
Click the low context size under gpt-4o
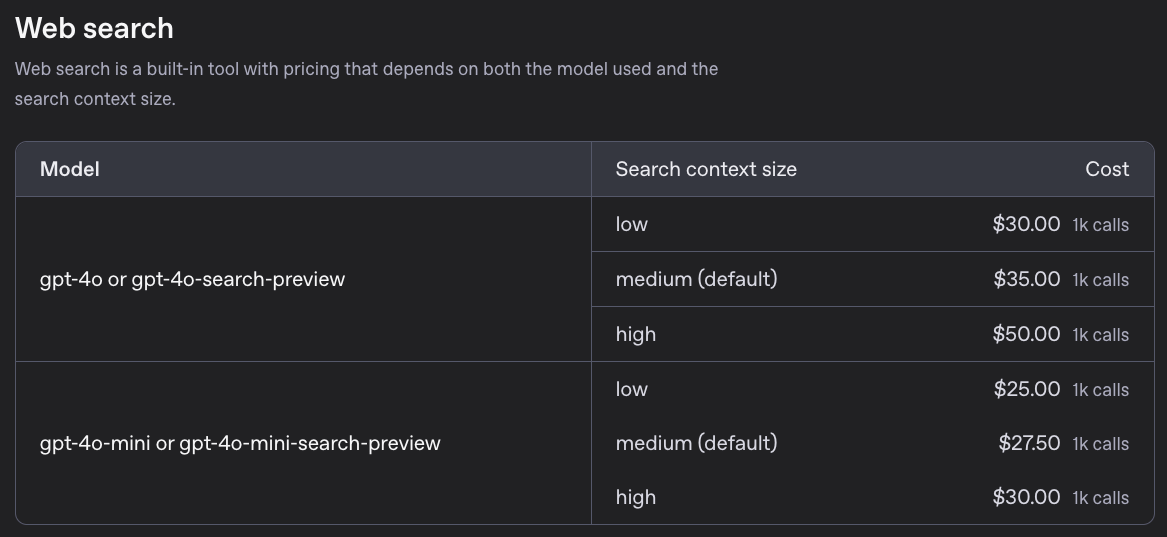632,224
